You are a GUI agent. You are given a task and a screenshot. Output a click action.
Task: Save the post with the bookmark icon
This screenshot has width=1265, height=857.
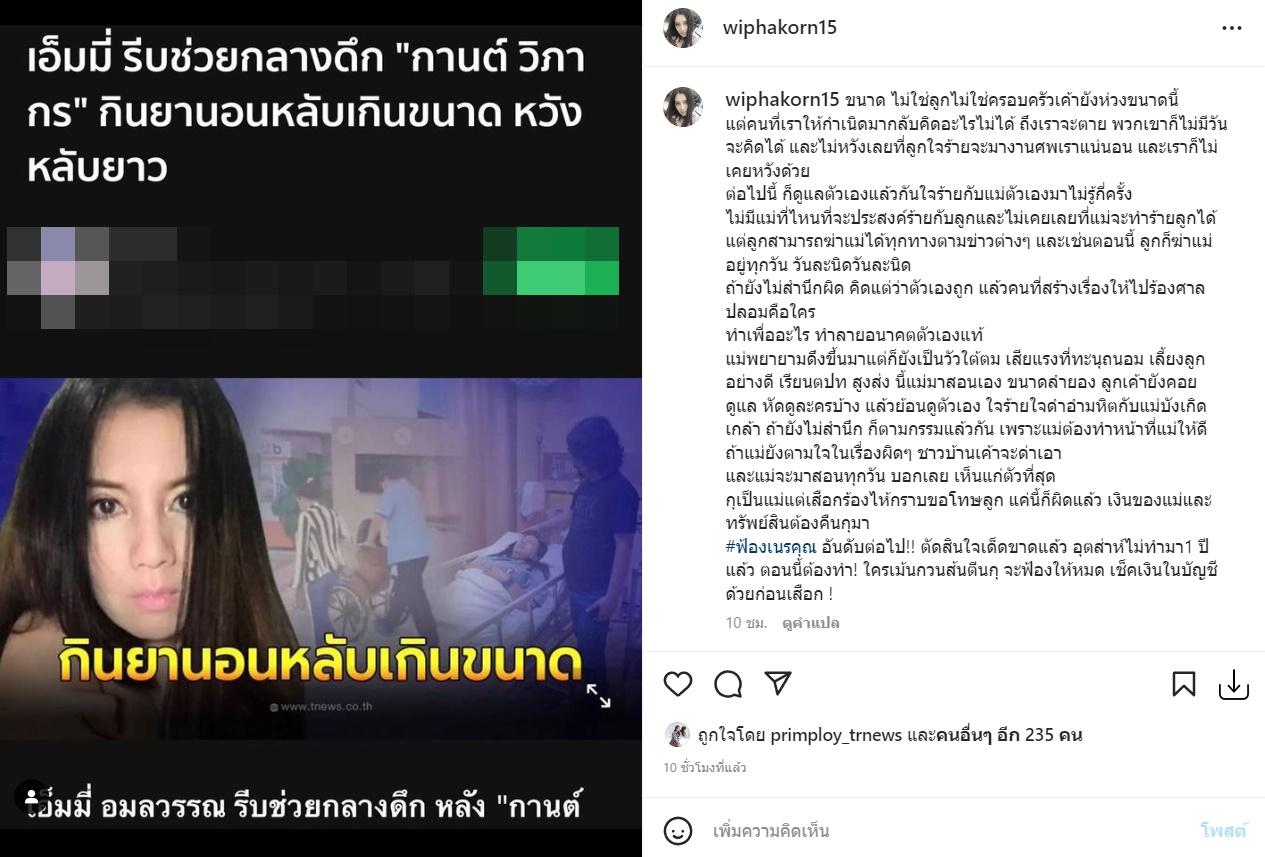coord(1184,684)
